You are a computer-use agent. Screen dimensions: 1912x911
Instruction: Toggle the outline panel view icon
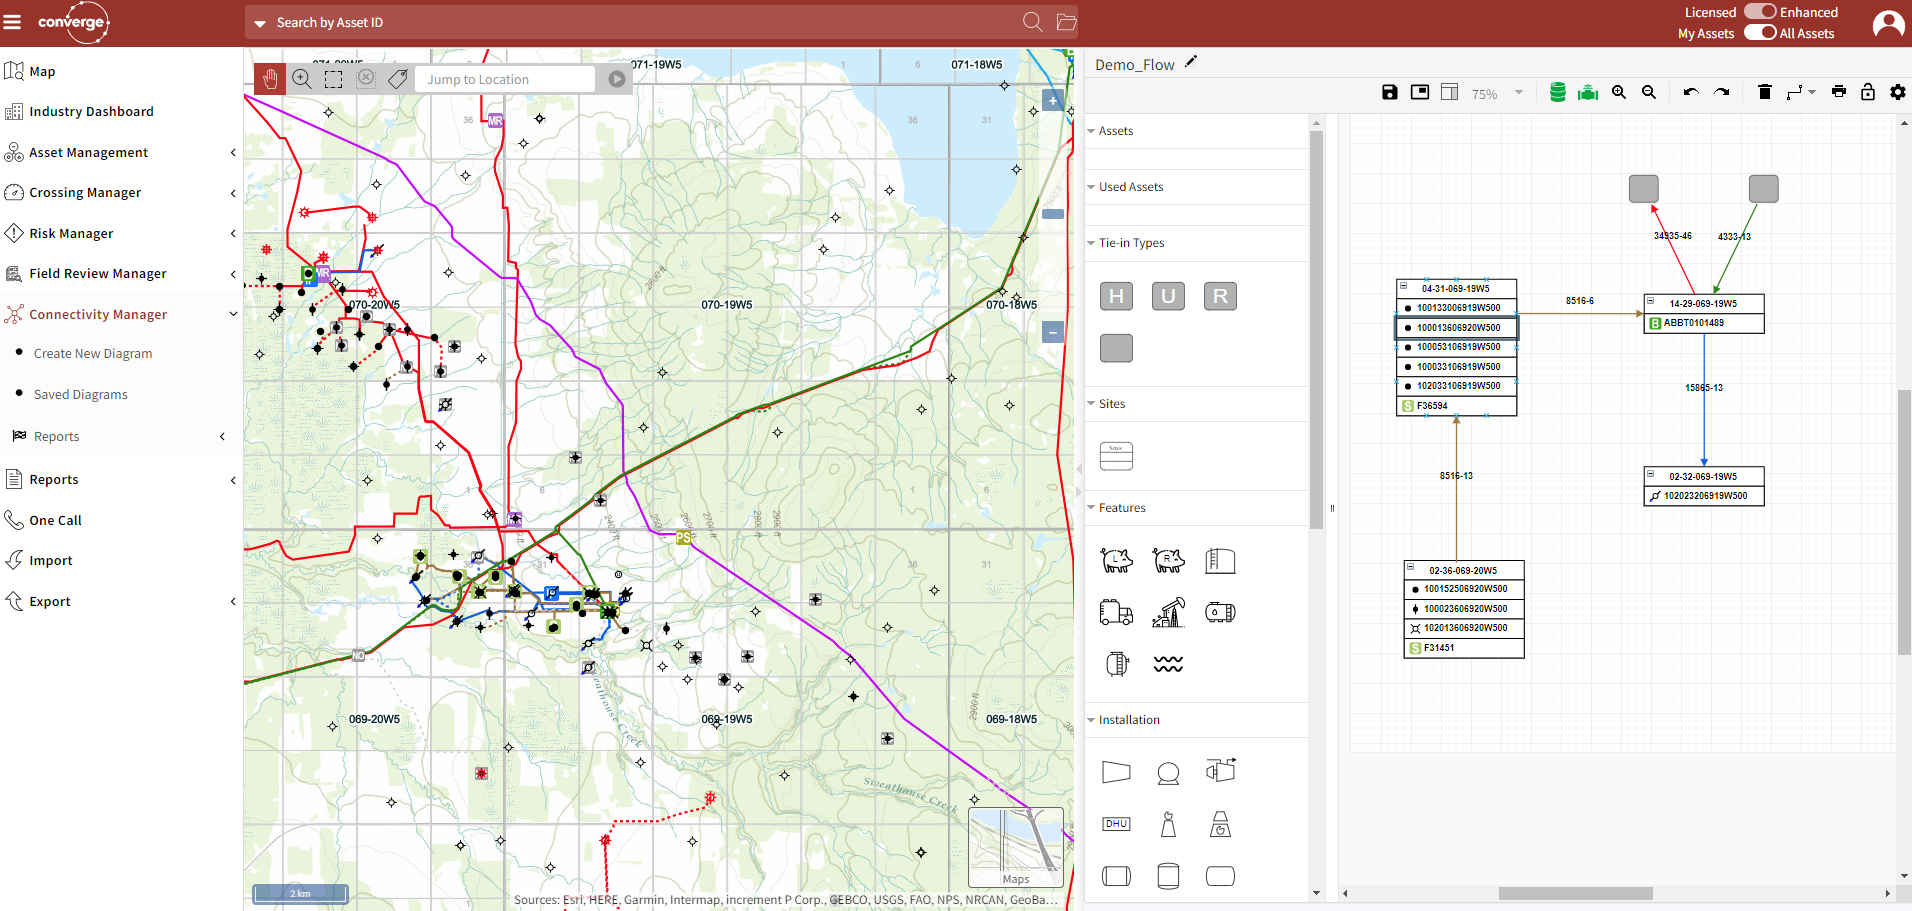(x=1420, y=92)
